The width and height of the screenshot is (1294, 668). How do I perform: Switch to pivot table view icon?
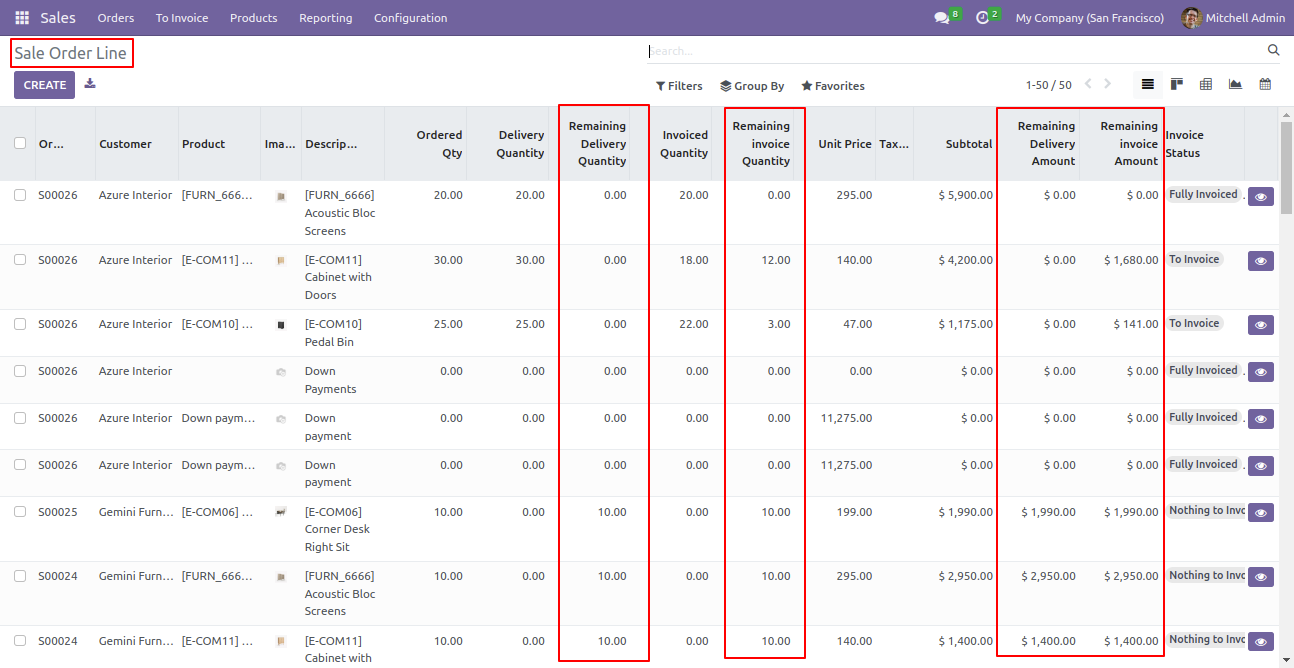[1206, 85]
